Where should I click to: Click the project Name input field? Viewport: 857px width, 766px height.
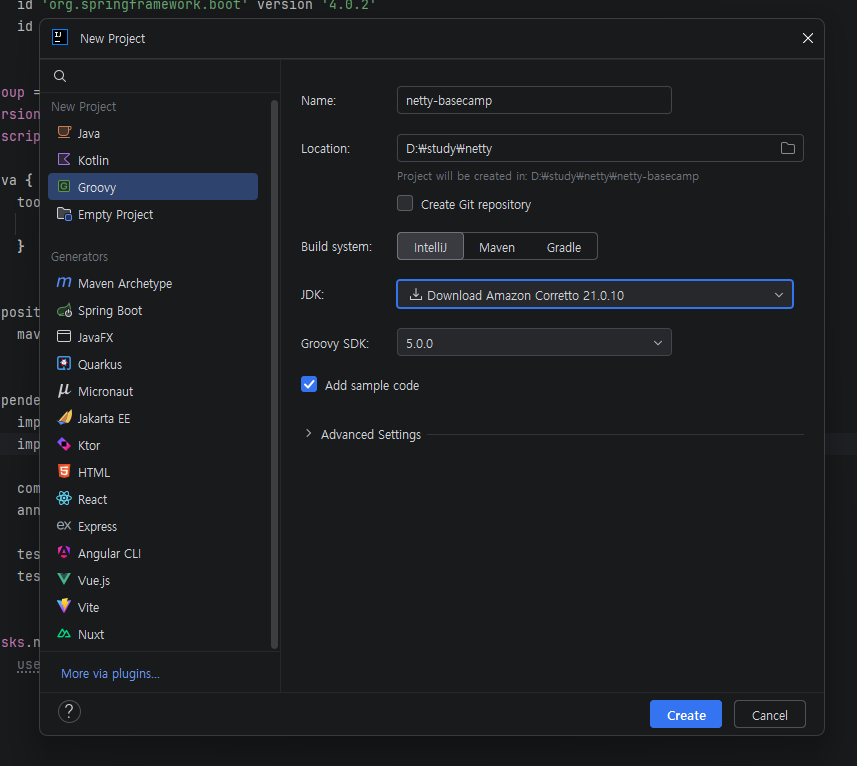[x=534, y=100]
